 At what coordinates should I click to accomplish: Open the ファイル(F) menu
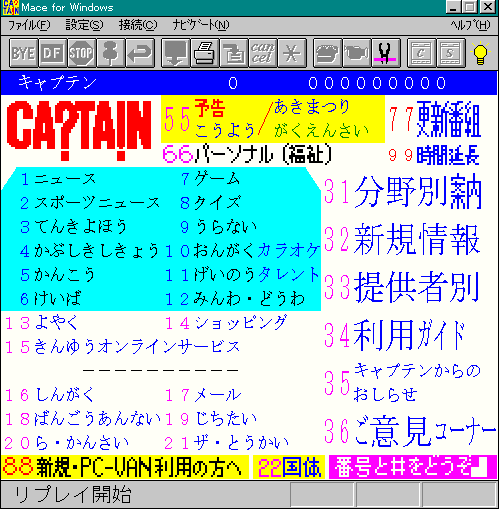coord(29,25)
